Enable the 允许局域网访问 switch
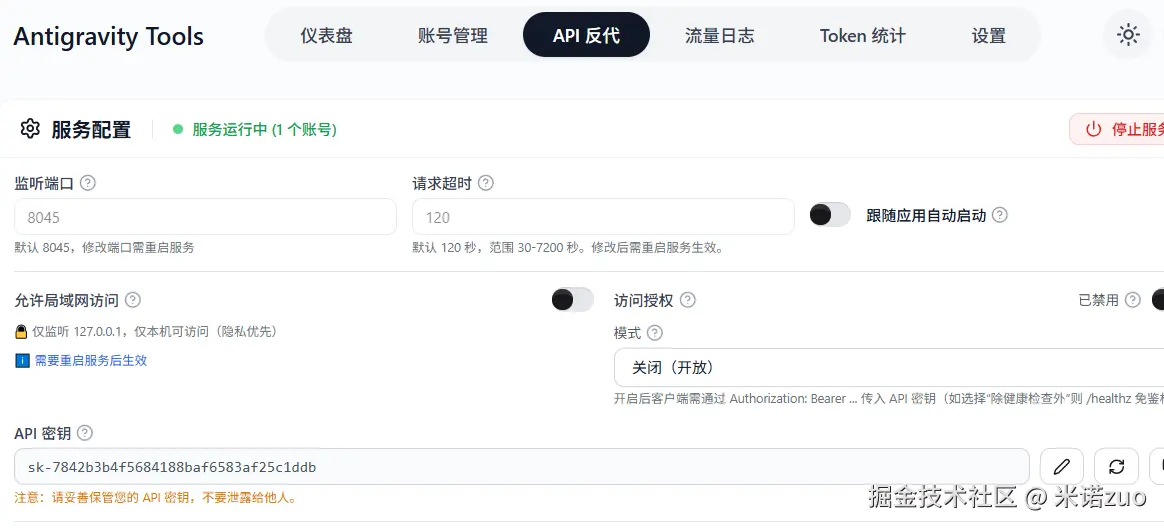Viewport: 1164px width, 528px height. point(572,300)
